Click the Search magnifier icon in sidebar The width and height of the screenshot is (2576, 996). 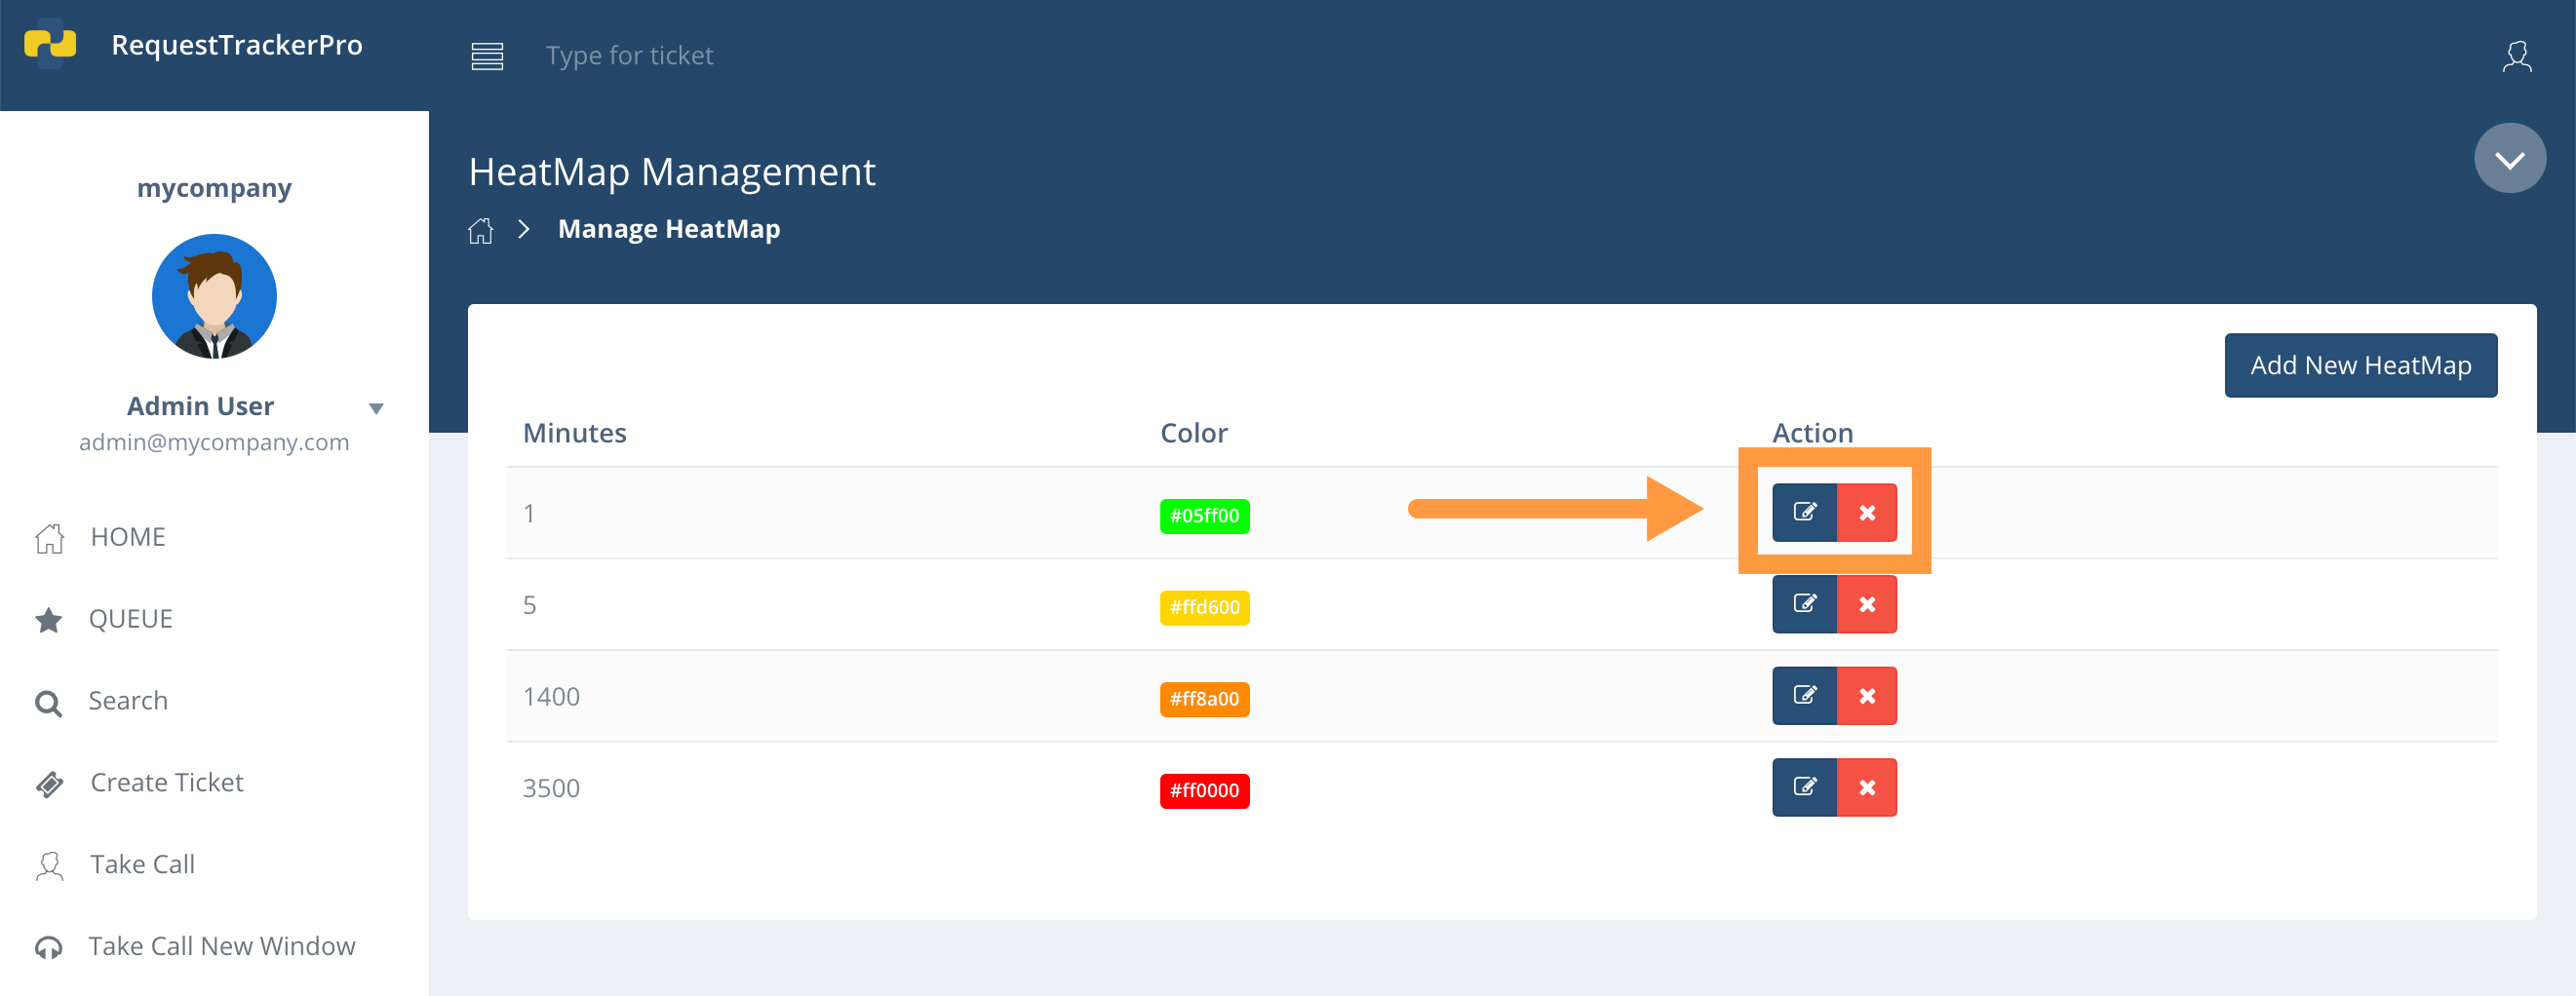48,703
